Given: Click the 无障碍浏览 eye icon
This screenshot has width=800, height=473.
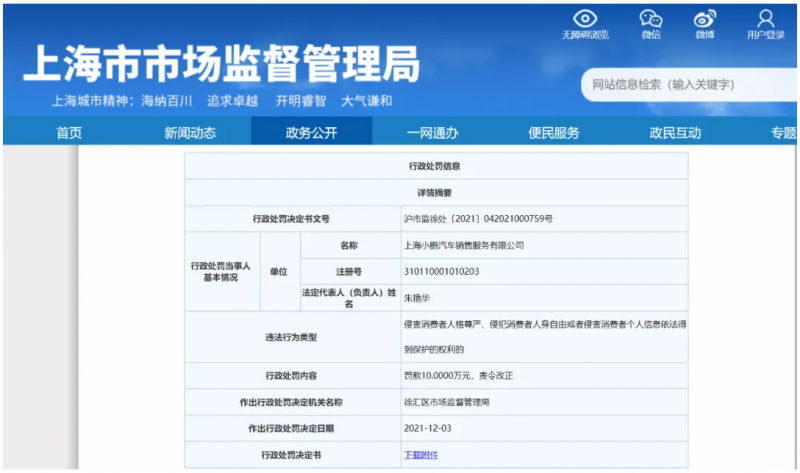Looking at the screenshot, I should [x=585, y=18].
